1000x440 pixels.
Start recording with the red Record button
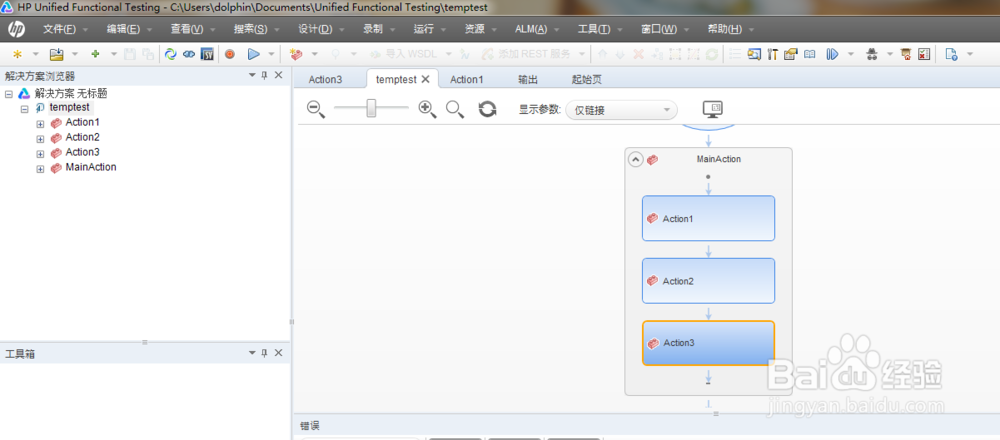(230, 54)
